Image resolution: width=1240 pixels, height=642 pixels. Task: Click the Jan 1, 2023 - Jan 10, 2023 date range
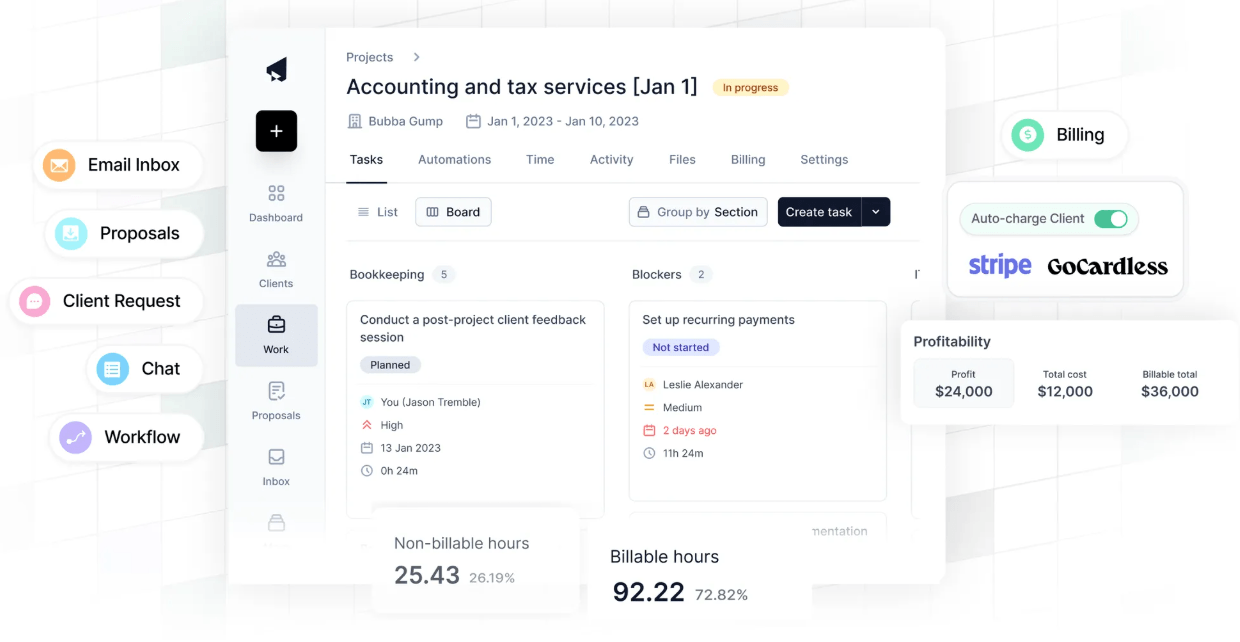[x=563, y=121]
